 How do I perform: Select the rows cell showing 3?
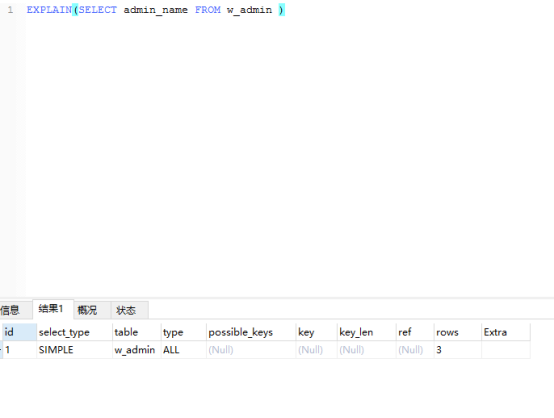pos(458,350)
